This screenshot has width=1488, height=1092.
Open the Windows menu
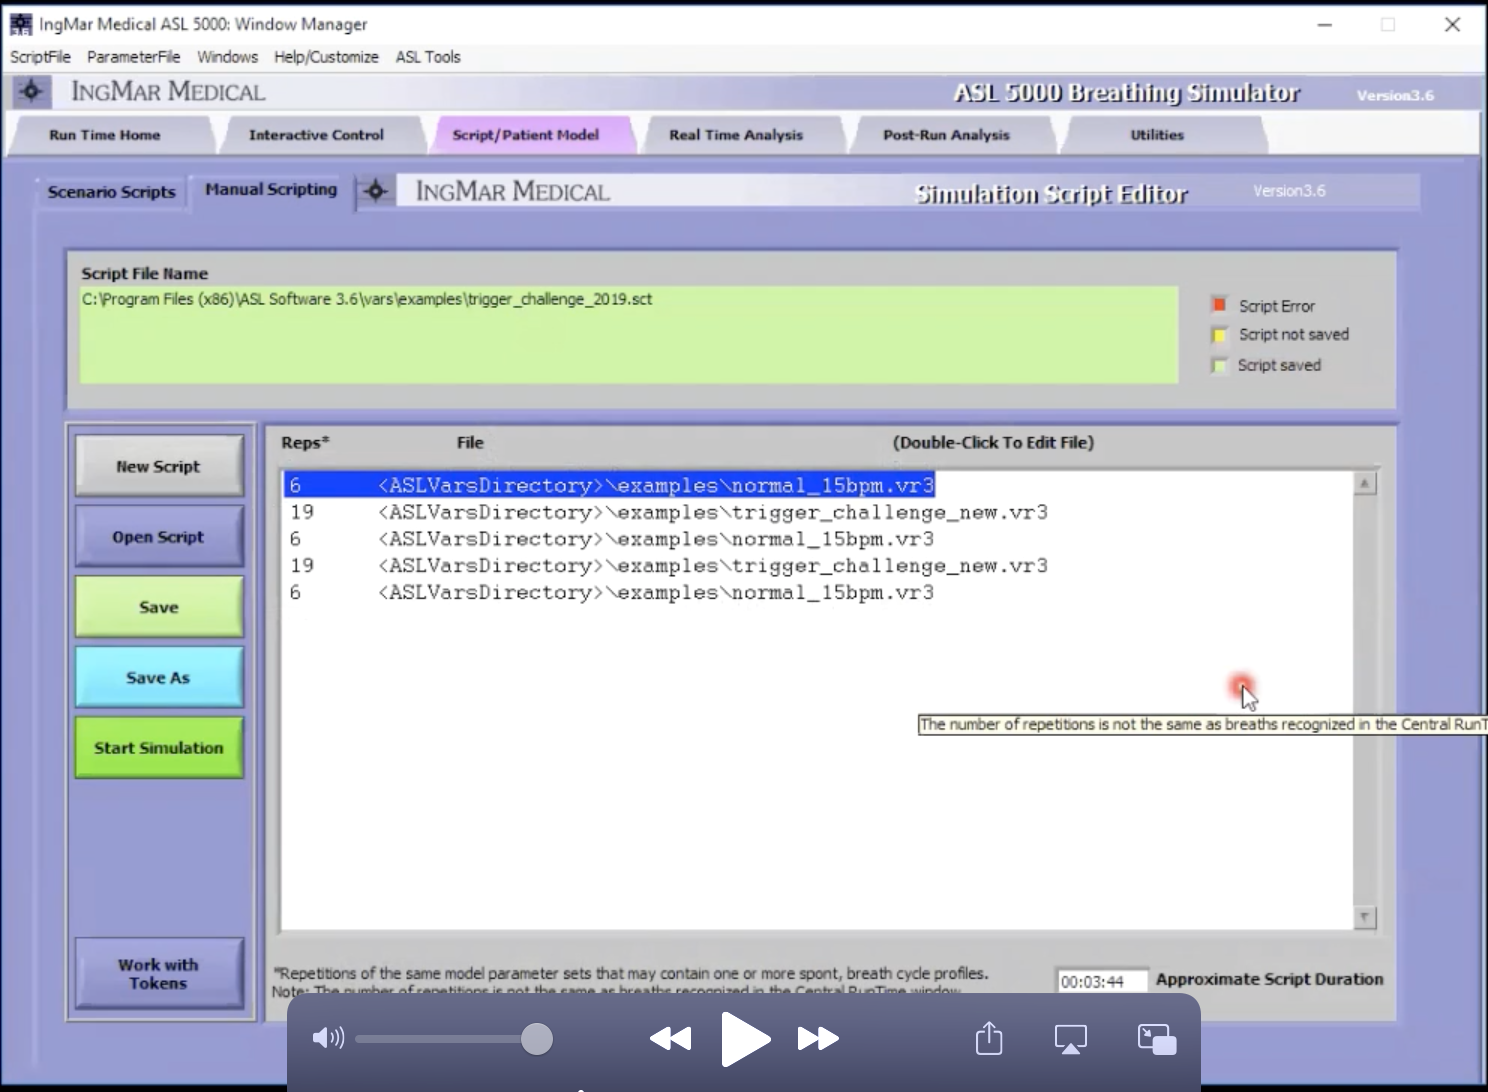[227, 57]
